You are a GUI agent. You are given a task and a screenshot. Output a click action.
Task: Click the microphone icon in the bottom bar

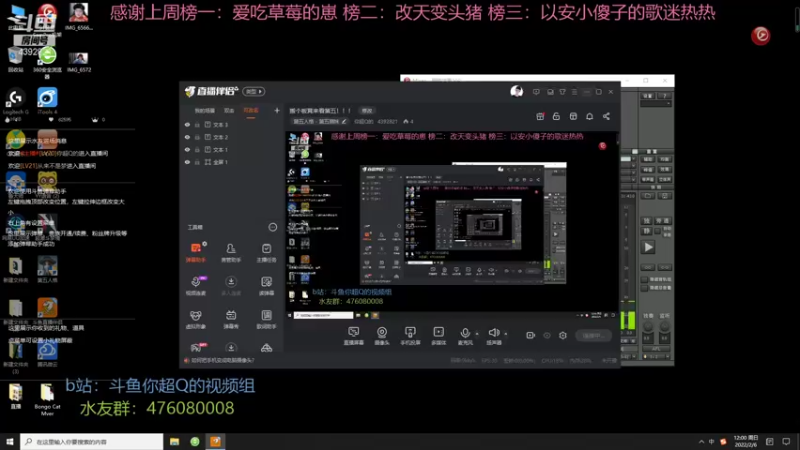[465, 334]
